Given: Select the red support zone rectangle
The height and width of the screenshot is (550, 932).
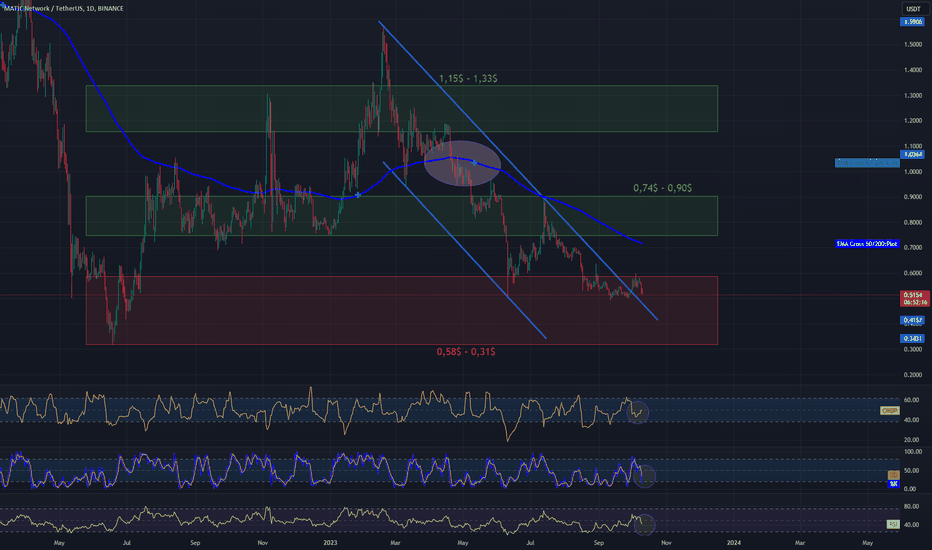Looking at the screenshot, I should click(x=402, y=310).
